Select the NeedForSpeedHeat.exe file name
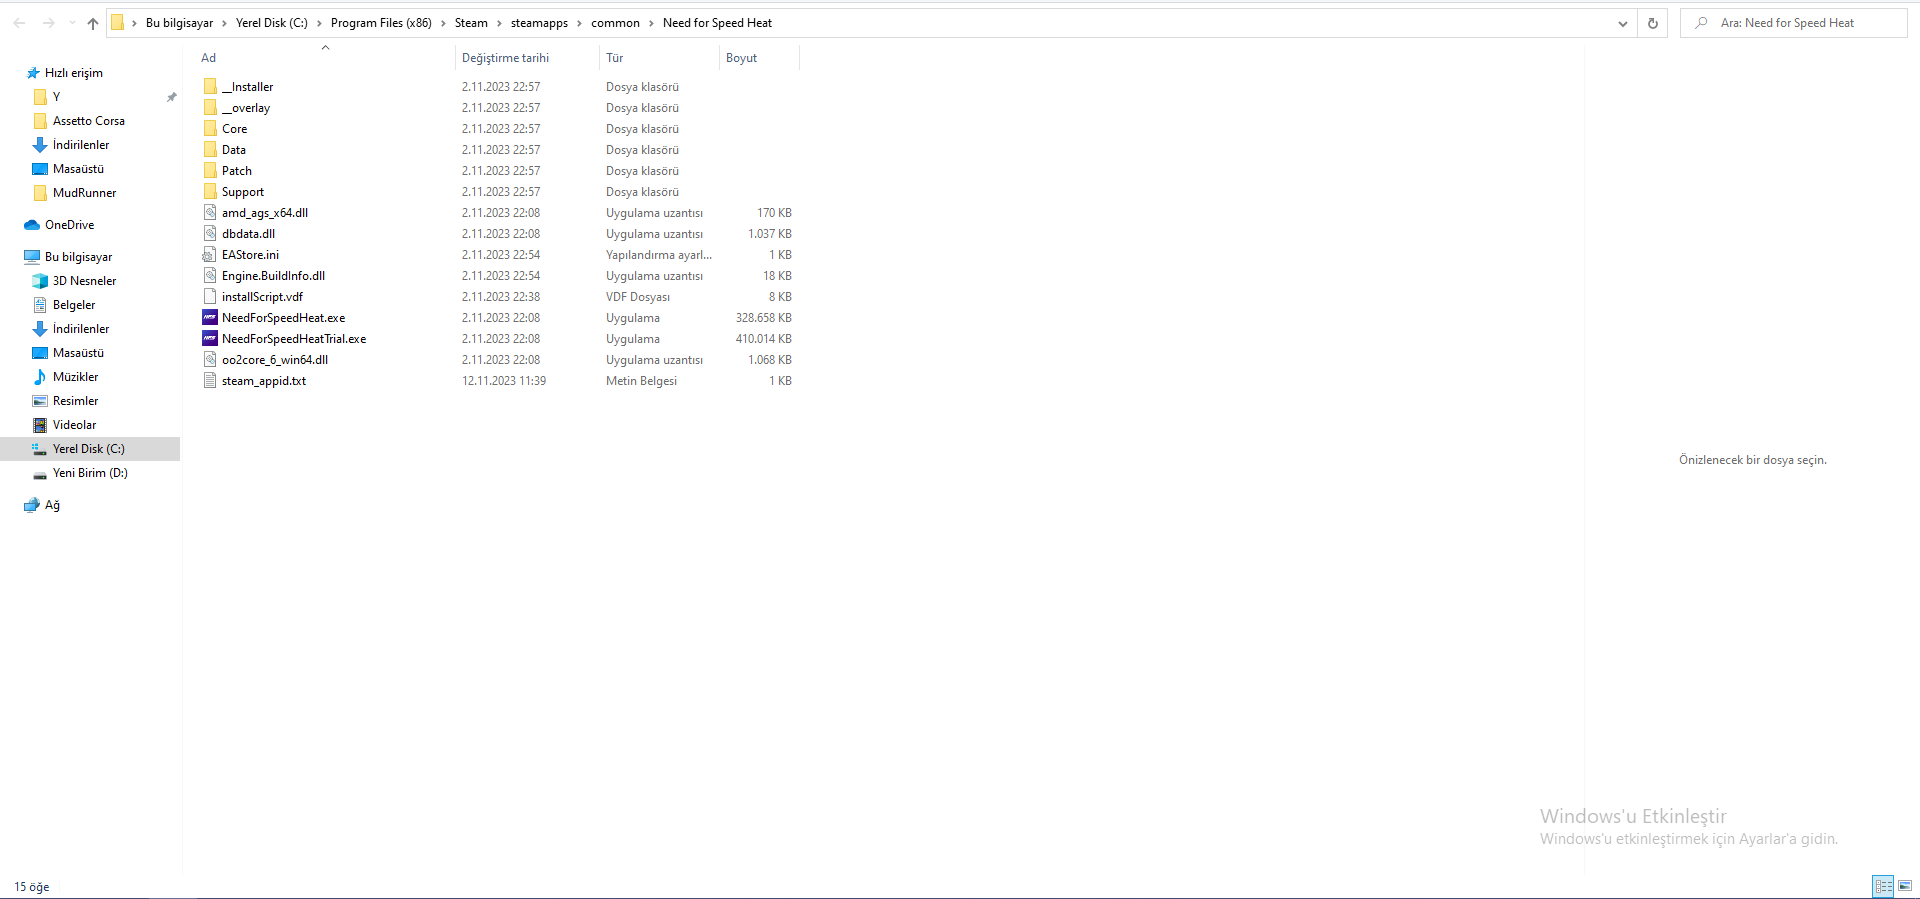The image size is (1920, 899). 284,318
